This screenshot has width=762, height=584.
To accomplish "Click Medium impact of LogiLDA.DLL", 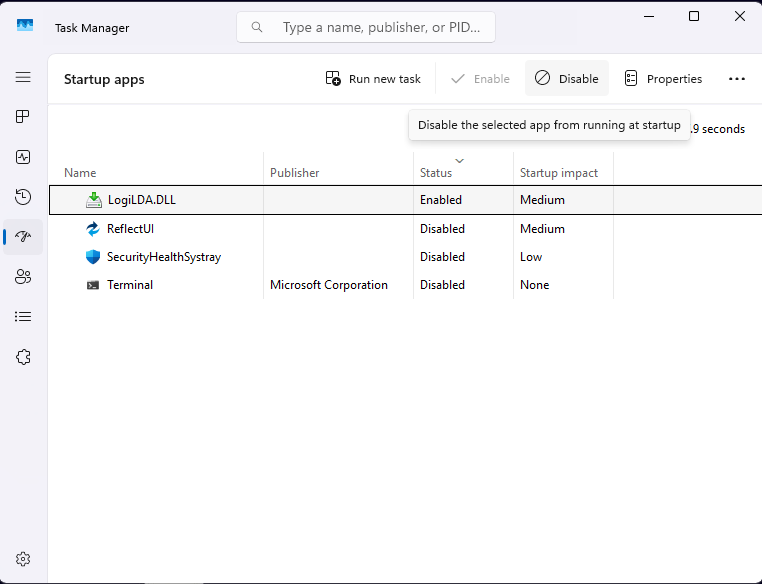I will pos(542,200).
